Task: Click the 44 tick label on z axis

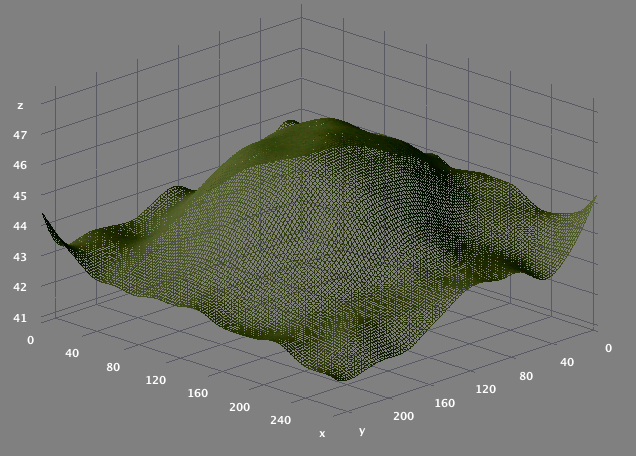Action: click(20, 225)
